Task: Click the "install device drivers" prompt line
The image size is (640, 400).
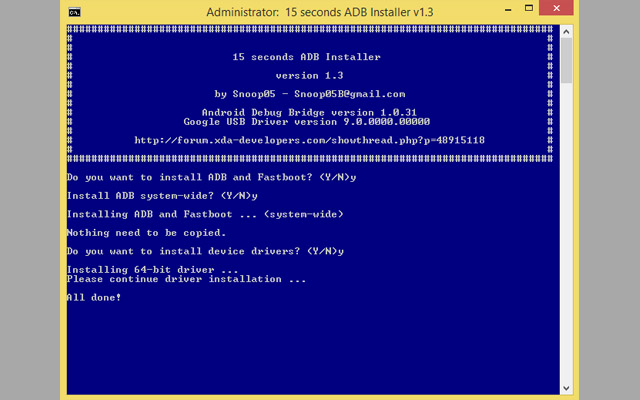Action: tap(205, 251)
